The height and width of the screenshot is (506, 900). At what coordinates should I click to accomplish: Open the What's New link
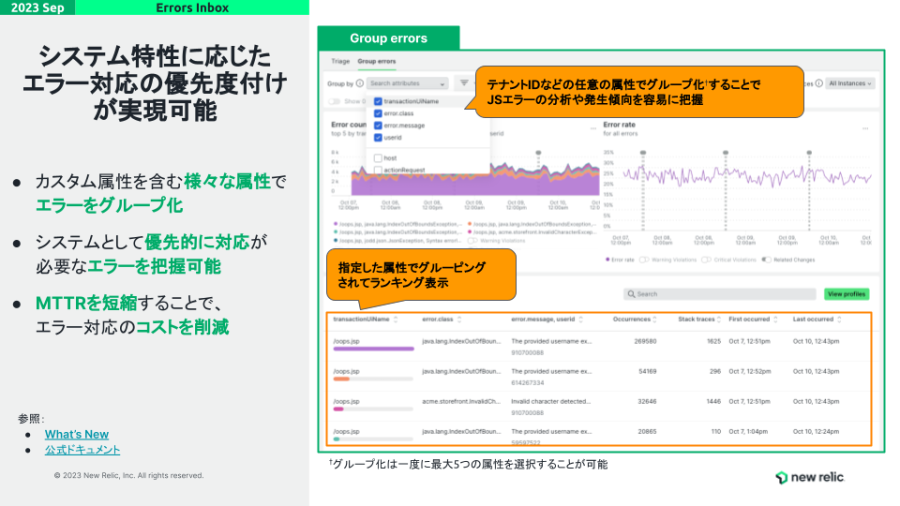click(76, 434)
